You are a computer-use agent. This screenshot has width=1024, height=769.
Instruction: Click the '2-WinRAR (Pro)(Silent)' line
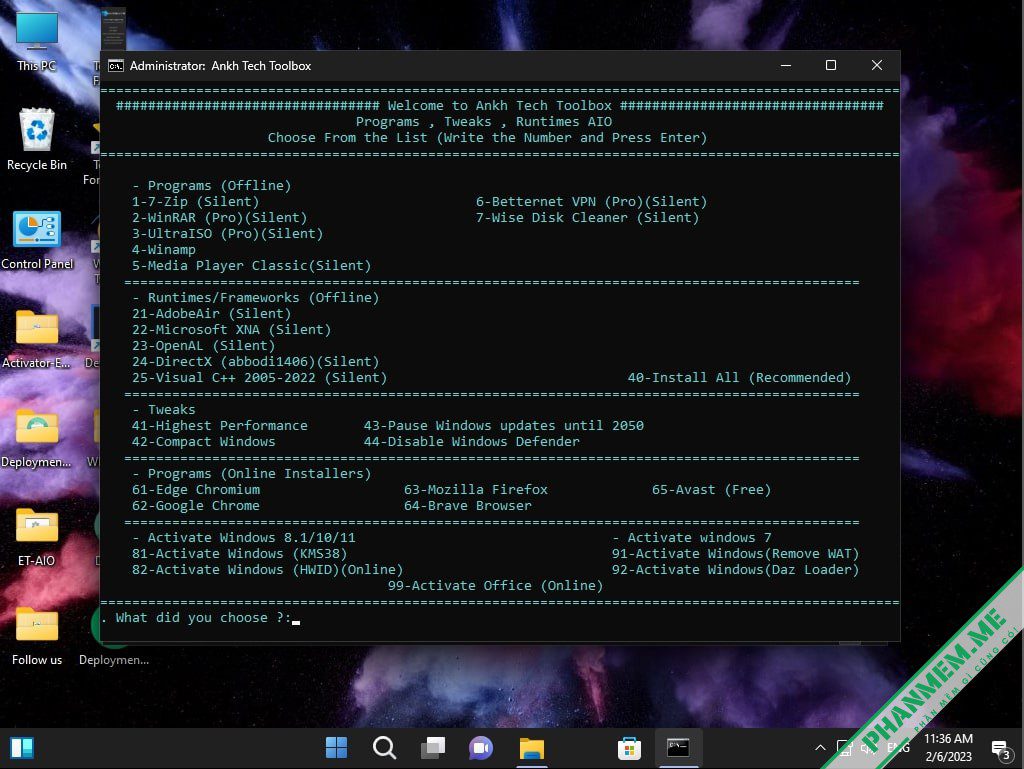coord(219,217)
